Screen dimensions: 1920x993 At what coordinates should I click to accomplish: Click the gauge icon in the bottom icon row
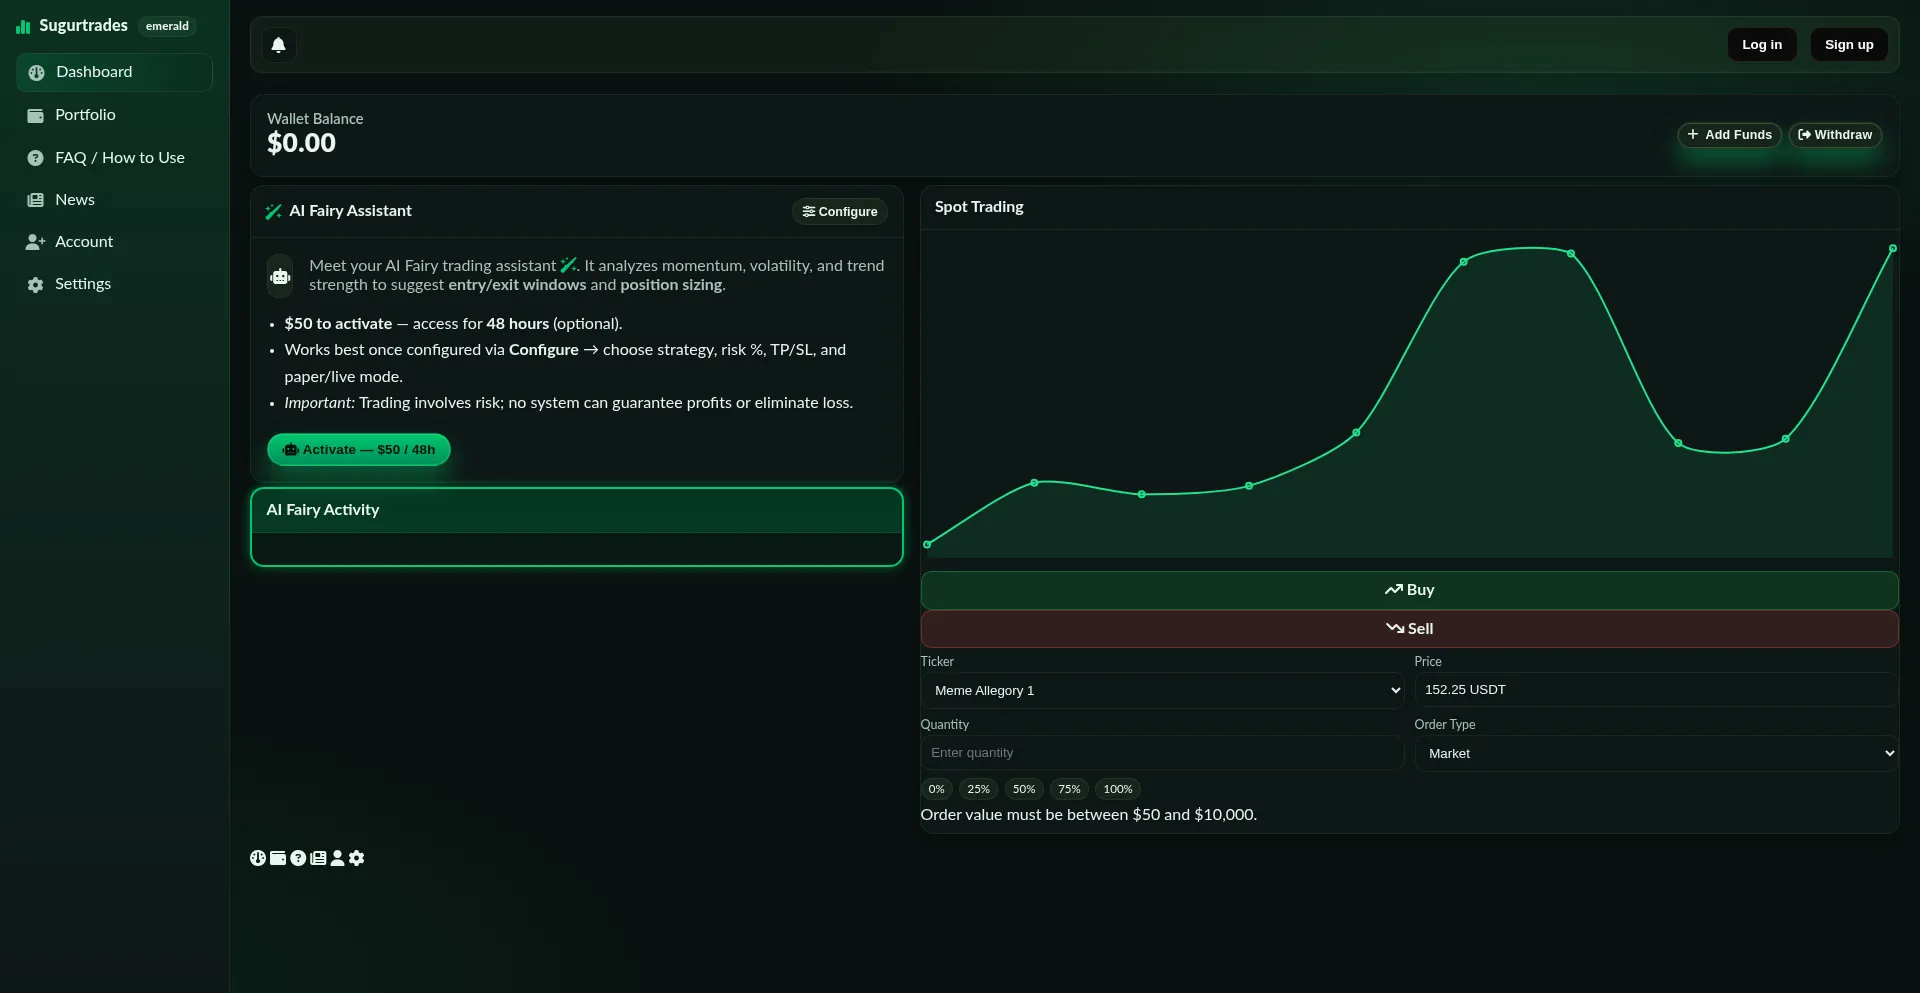258,858
